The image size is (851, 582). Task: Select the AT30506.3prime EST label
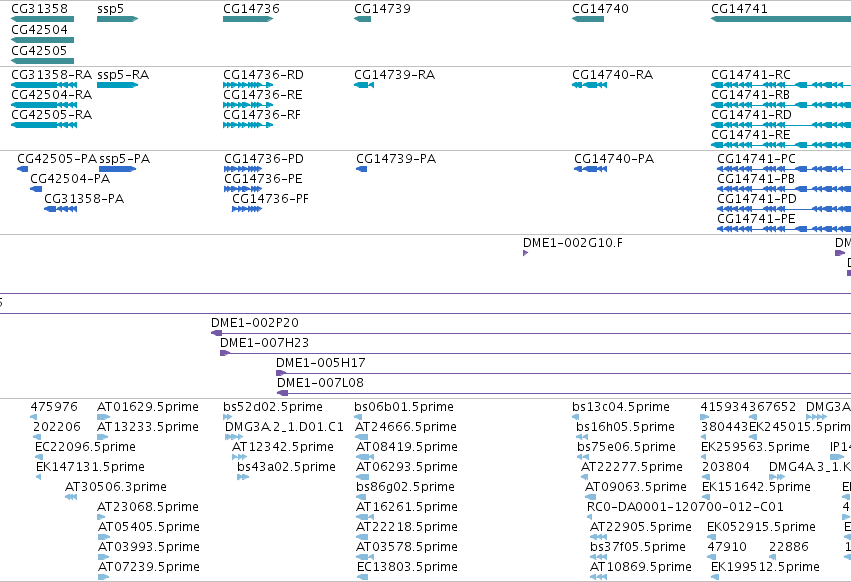116,488
